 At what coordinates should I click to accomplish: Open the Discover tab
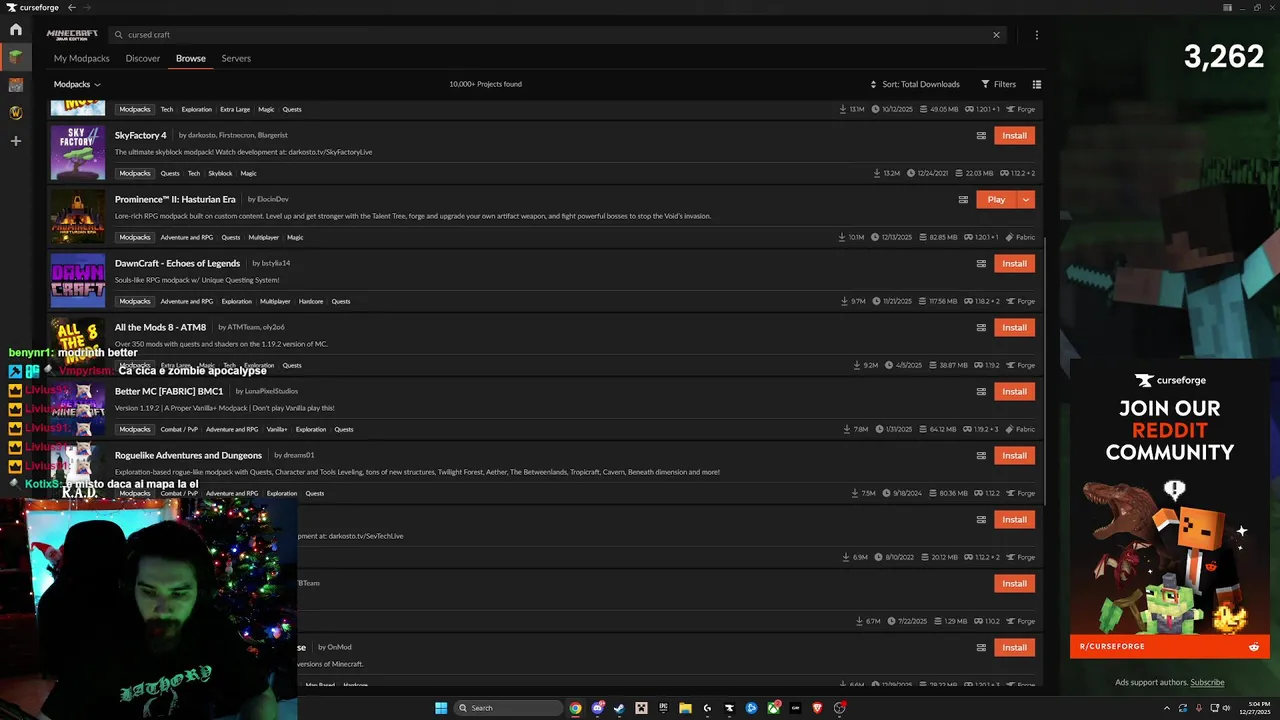click(143, 58)
